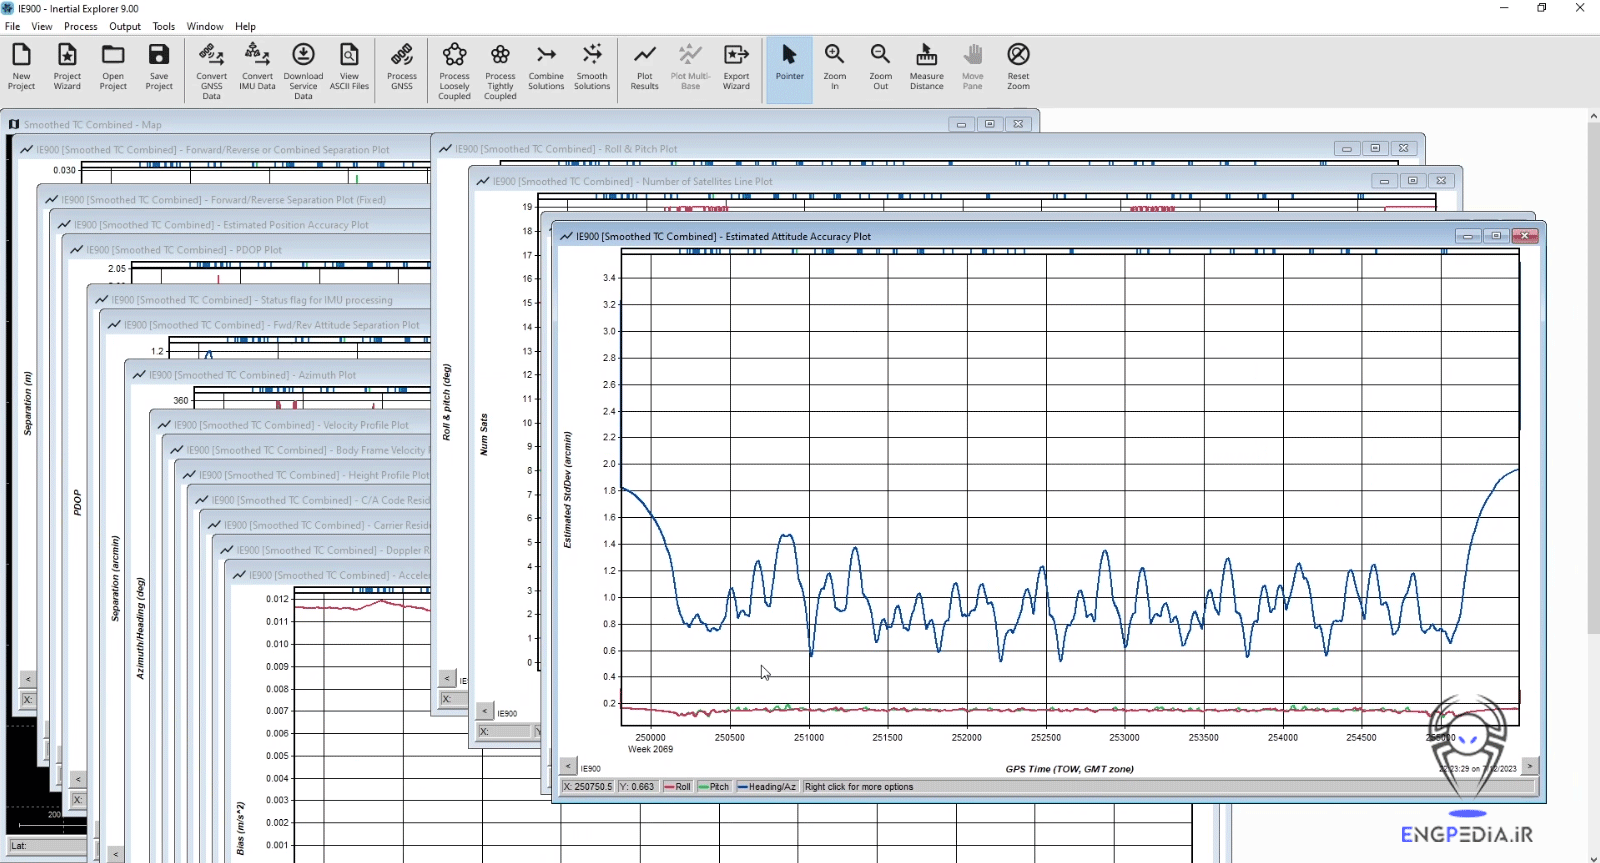Maximize the Smoothed TC Combined Map window
The width and height of the screenshot is (1600, 863).
[x=989, y=124]
